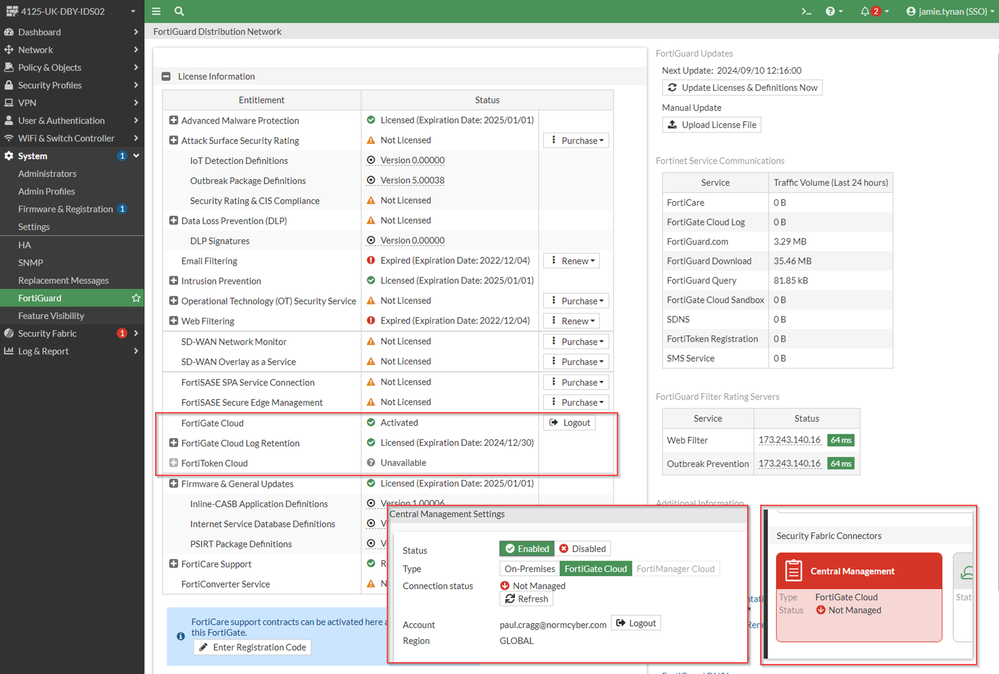Image resolution: width=999 pixels, height=674 pixels.
Task: Expand FortiGate Cloud Log Retention row
Action: click(173, 443)
